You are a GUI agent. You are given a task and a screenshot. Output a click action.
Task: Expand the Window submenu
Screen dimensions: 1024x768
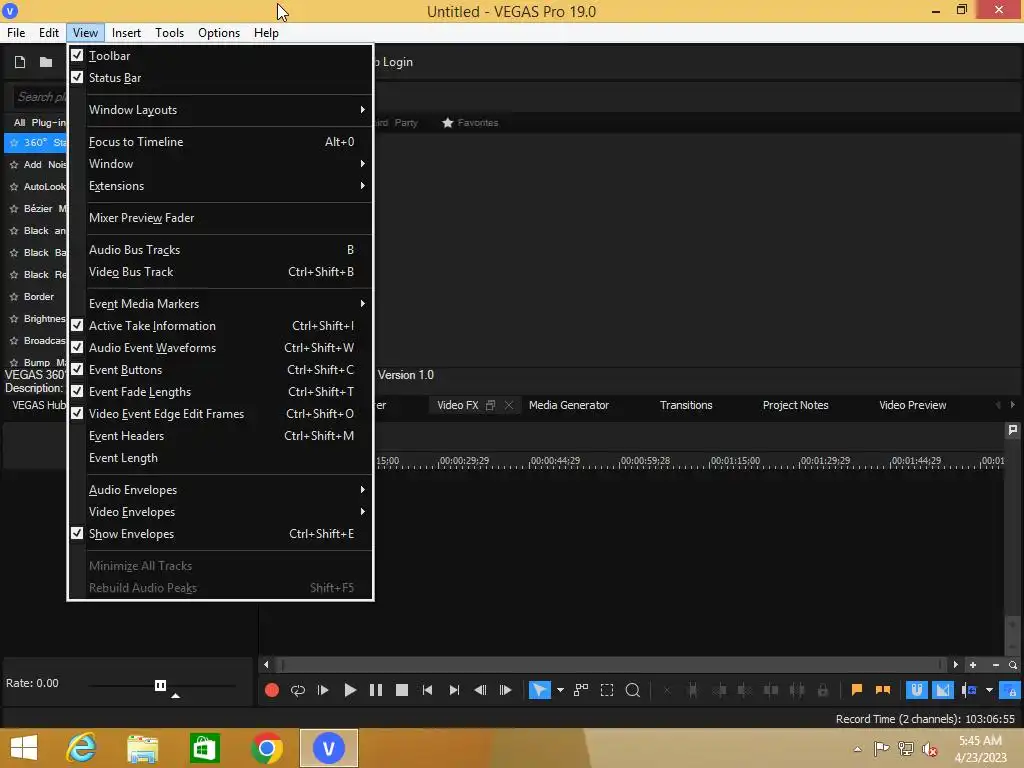(221, 164)
